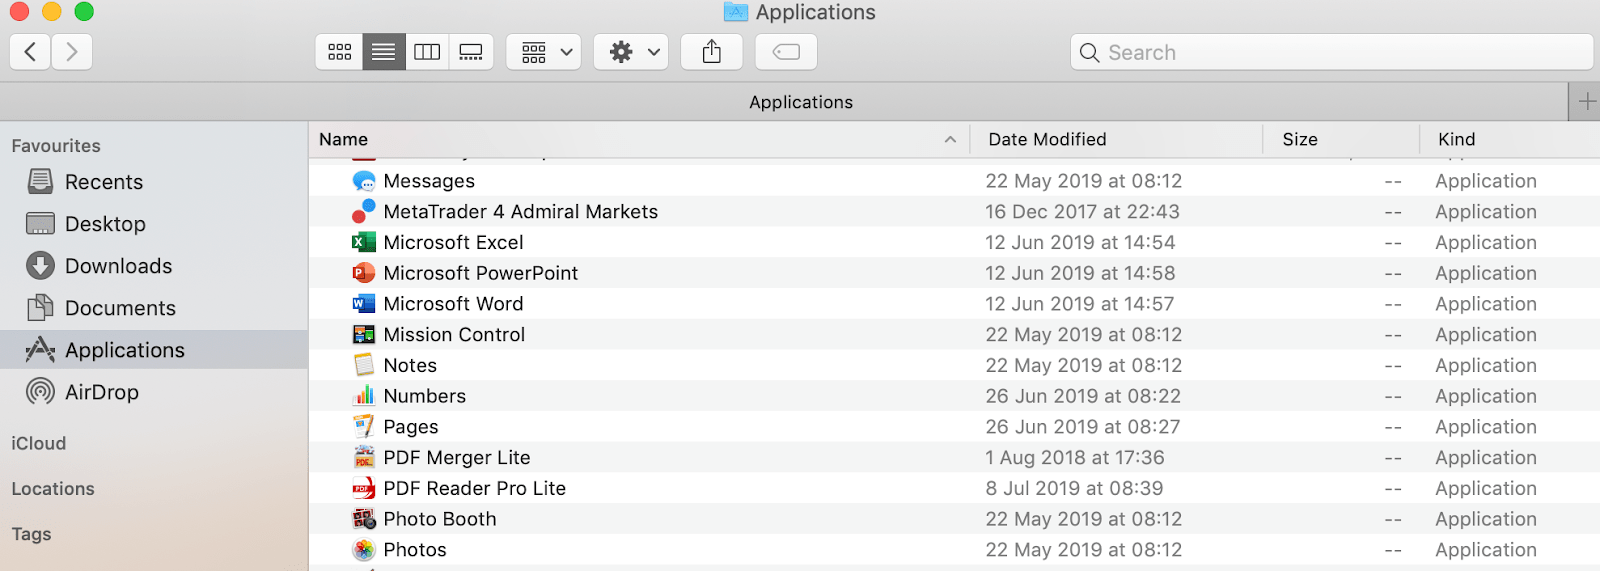Select the PDF Merger Lite icon
Viewport: 1600px width, 571px height.
(364, 457)
